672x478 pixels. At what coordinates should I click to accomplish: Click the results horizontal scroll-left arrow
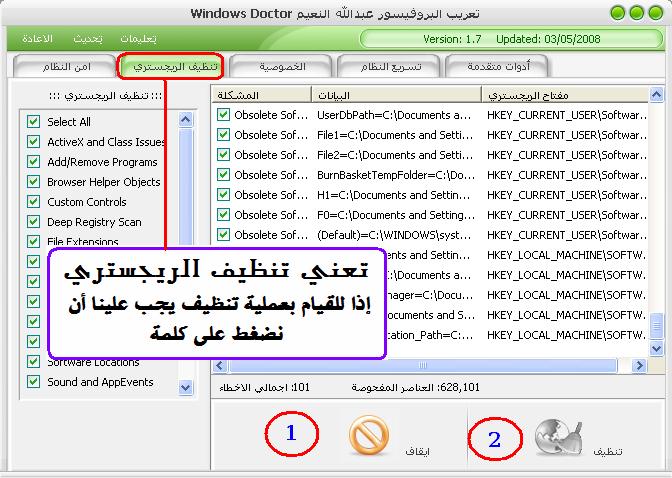click(220, 365)
